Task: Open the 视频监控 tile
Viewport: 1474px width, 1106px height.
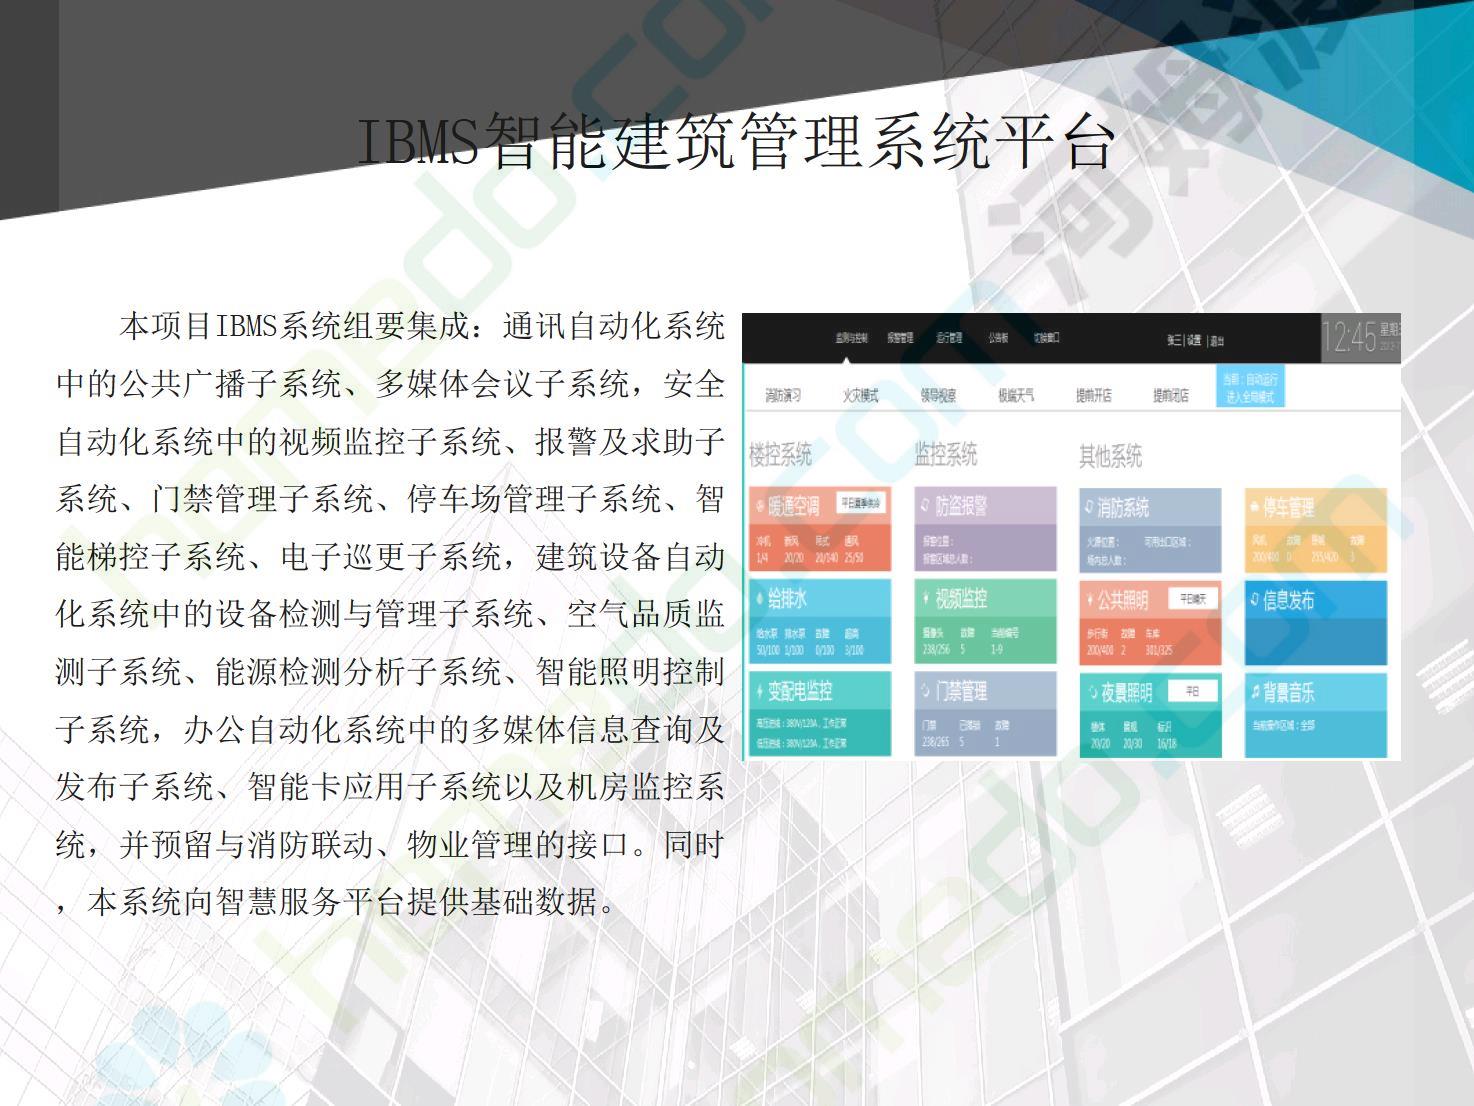Action: click(x=985, y=622)
